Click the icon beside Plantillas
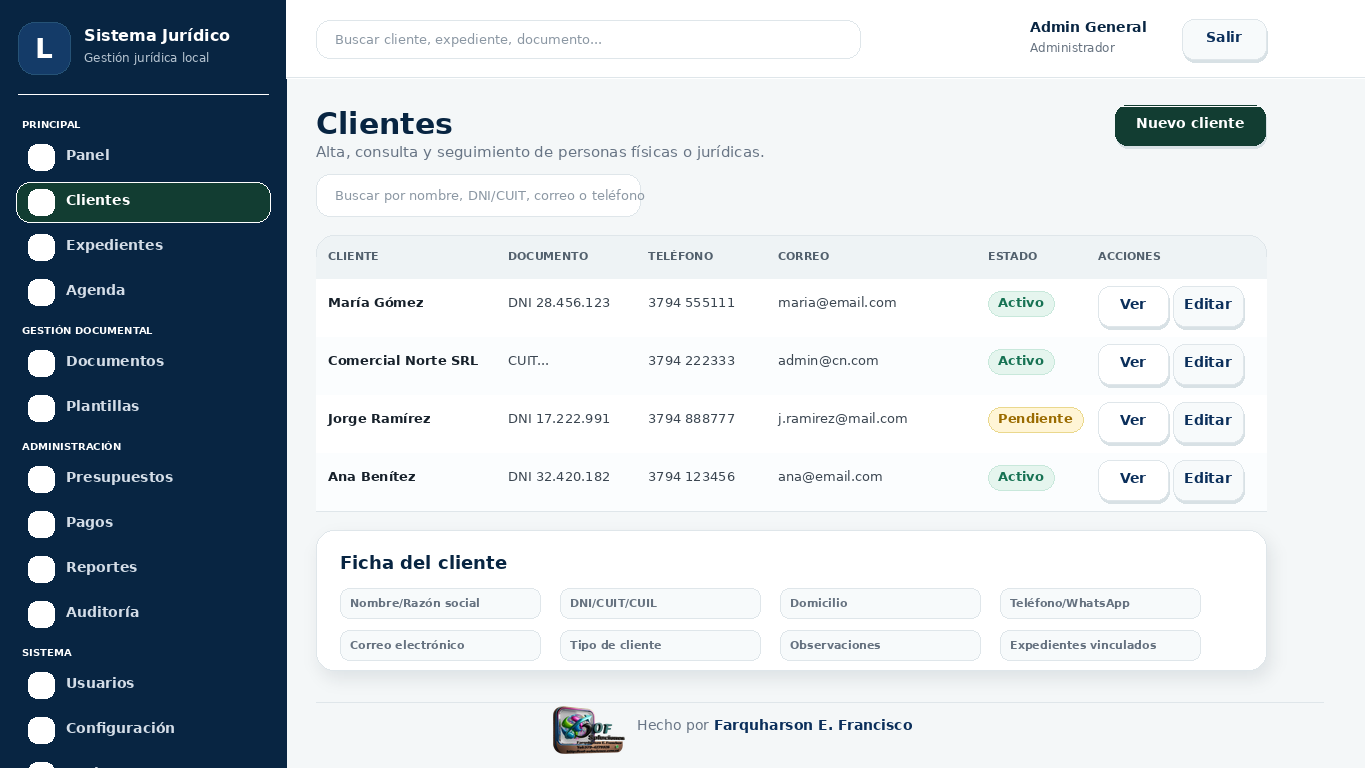 [x=41, y=408]
